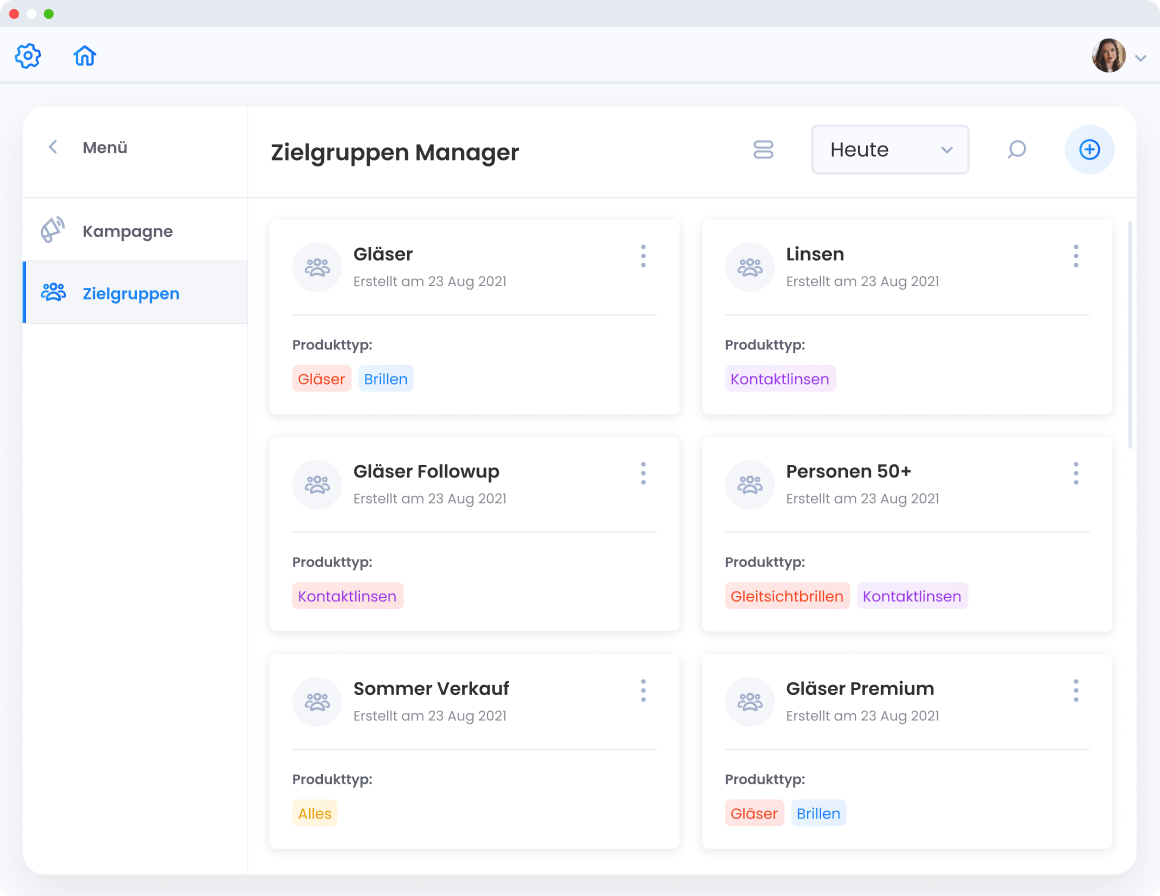The width and height of the screenshot is (1160, 896).
Task: Select Zielgruppen in the sidebar
Action: (130, 293)
